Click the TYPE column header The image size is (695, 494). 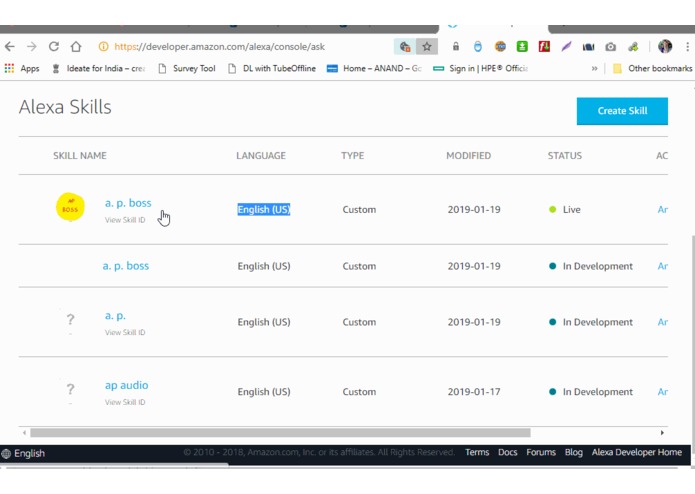(x=352, y=156)
